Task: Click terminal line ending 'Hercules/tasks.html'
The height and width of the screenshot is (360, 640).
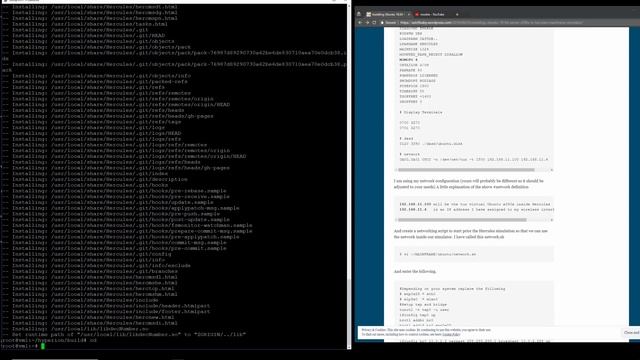Action: (x=84, y=24)
